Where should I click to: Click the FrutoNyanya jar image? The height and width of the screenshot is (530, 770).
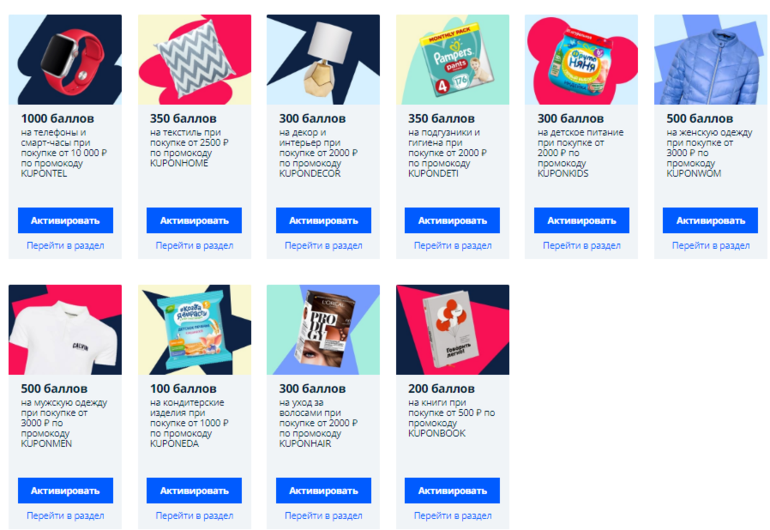(x=581, y=59)
